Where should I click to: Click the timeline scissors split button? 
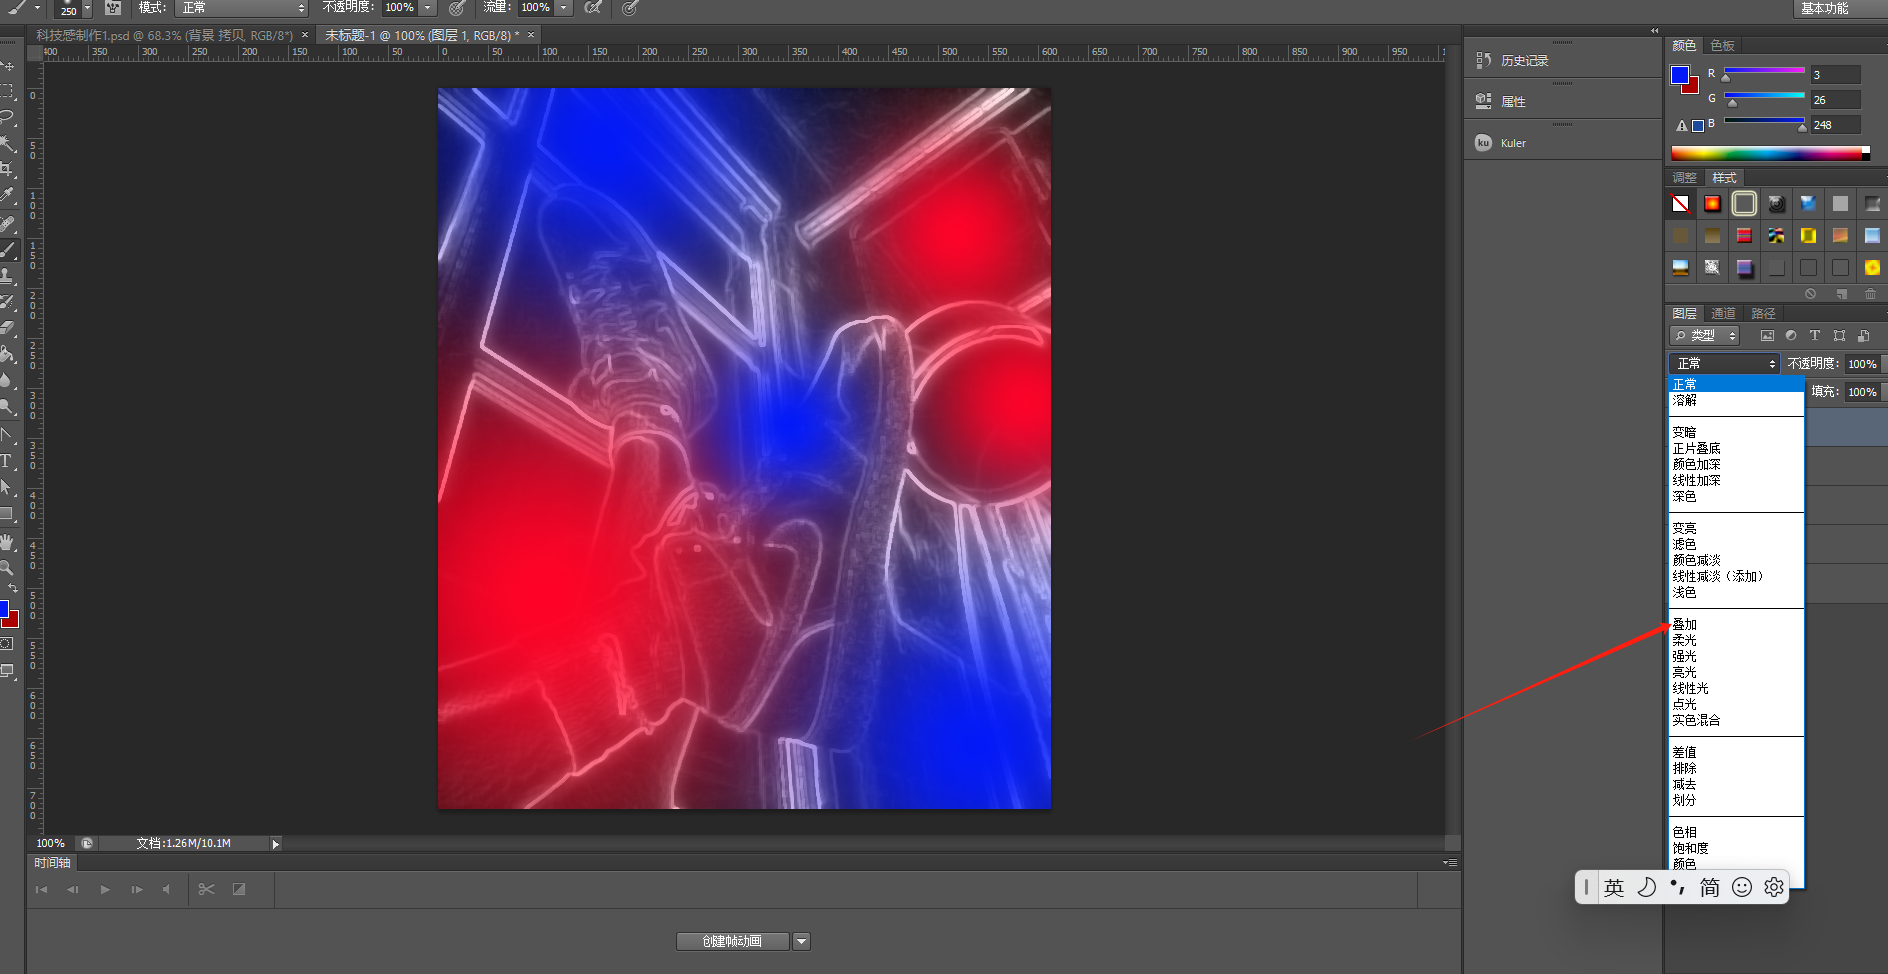coord(207,889)
